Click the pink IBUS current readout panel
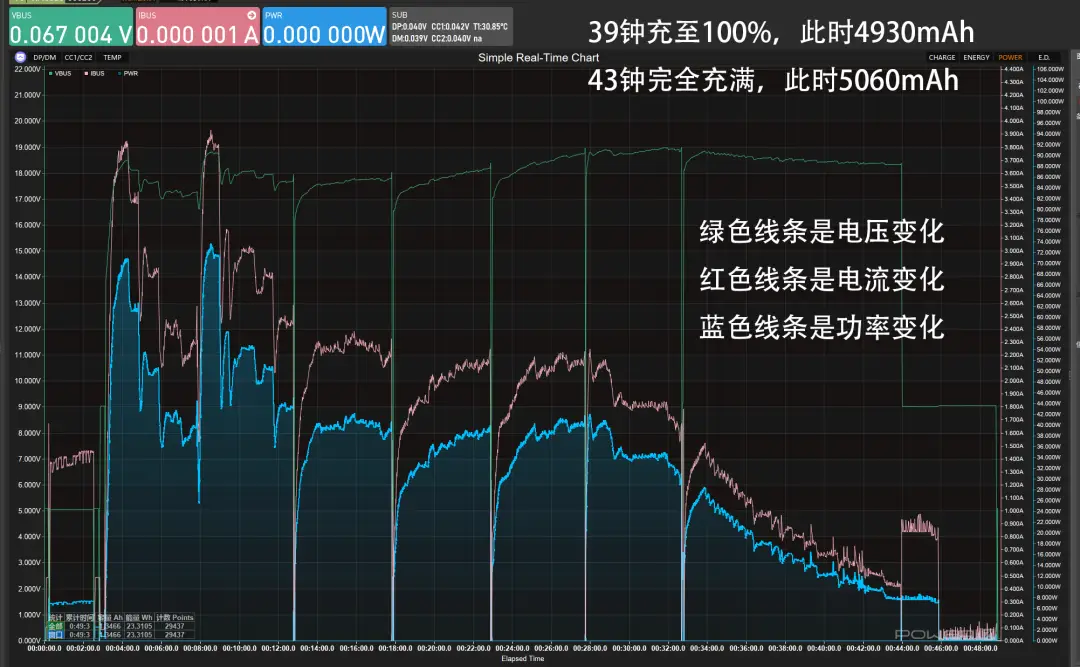This screenshot has height=667, width=1080. [x=198, y=27]
